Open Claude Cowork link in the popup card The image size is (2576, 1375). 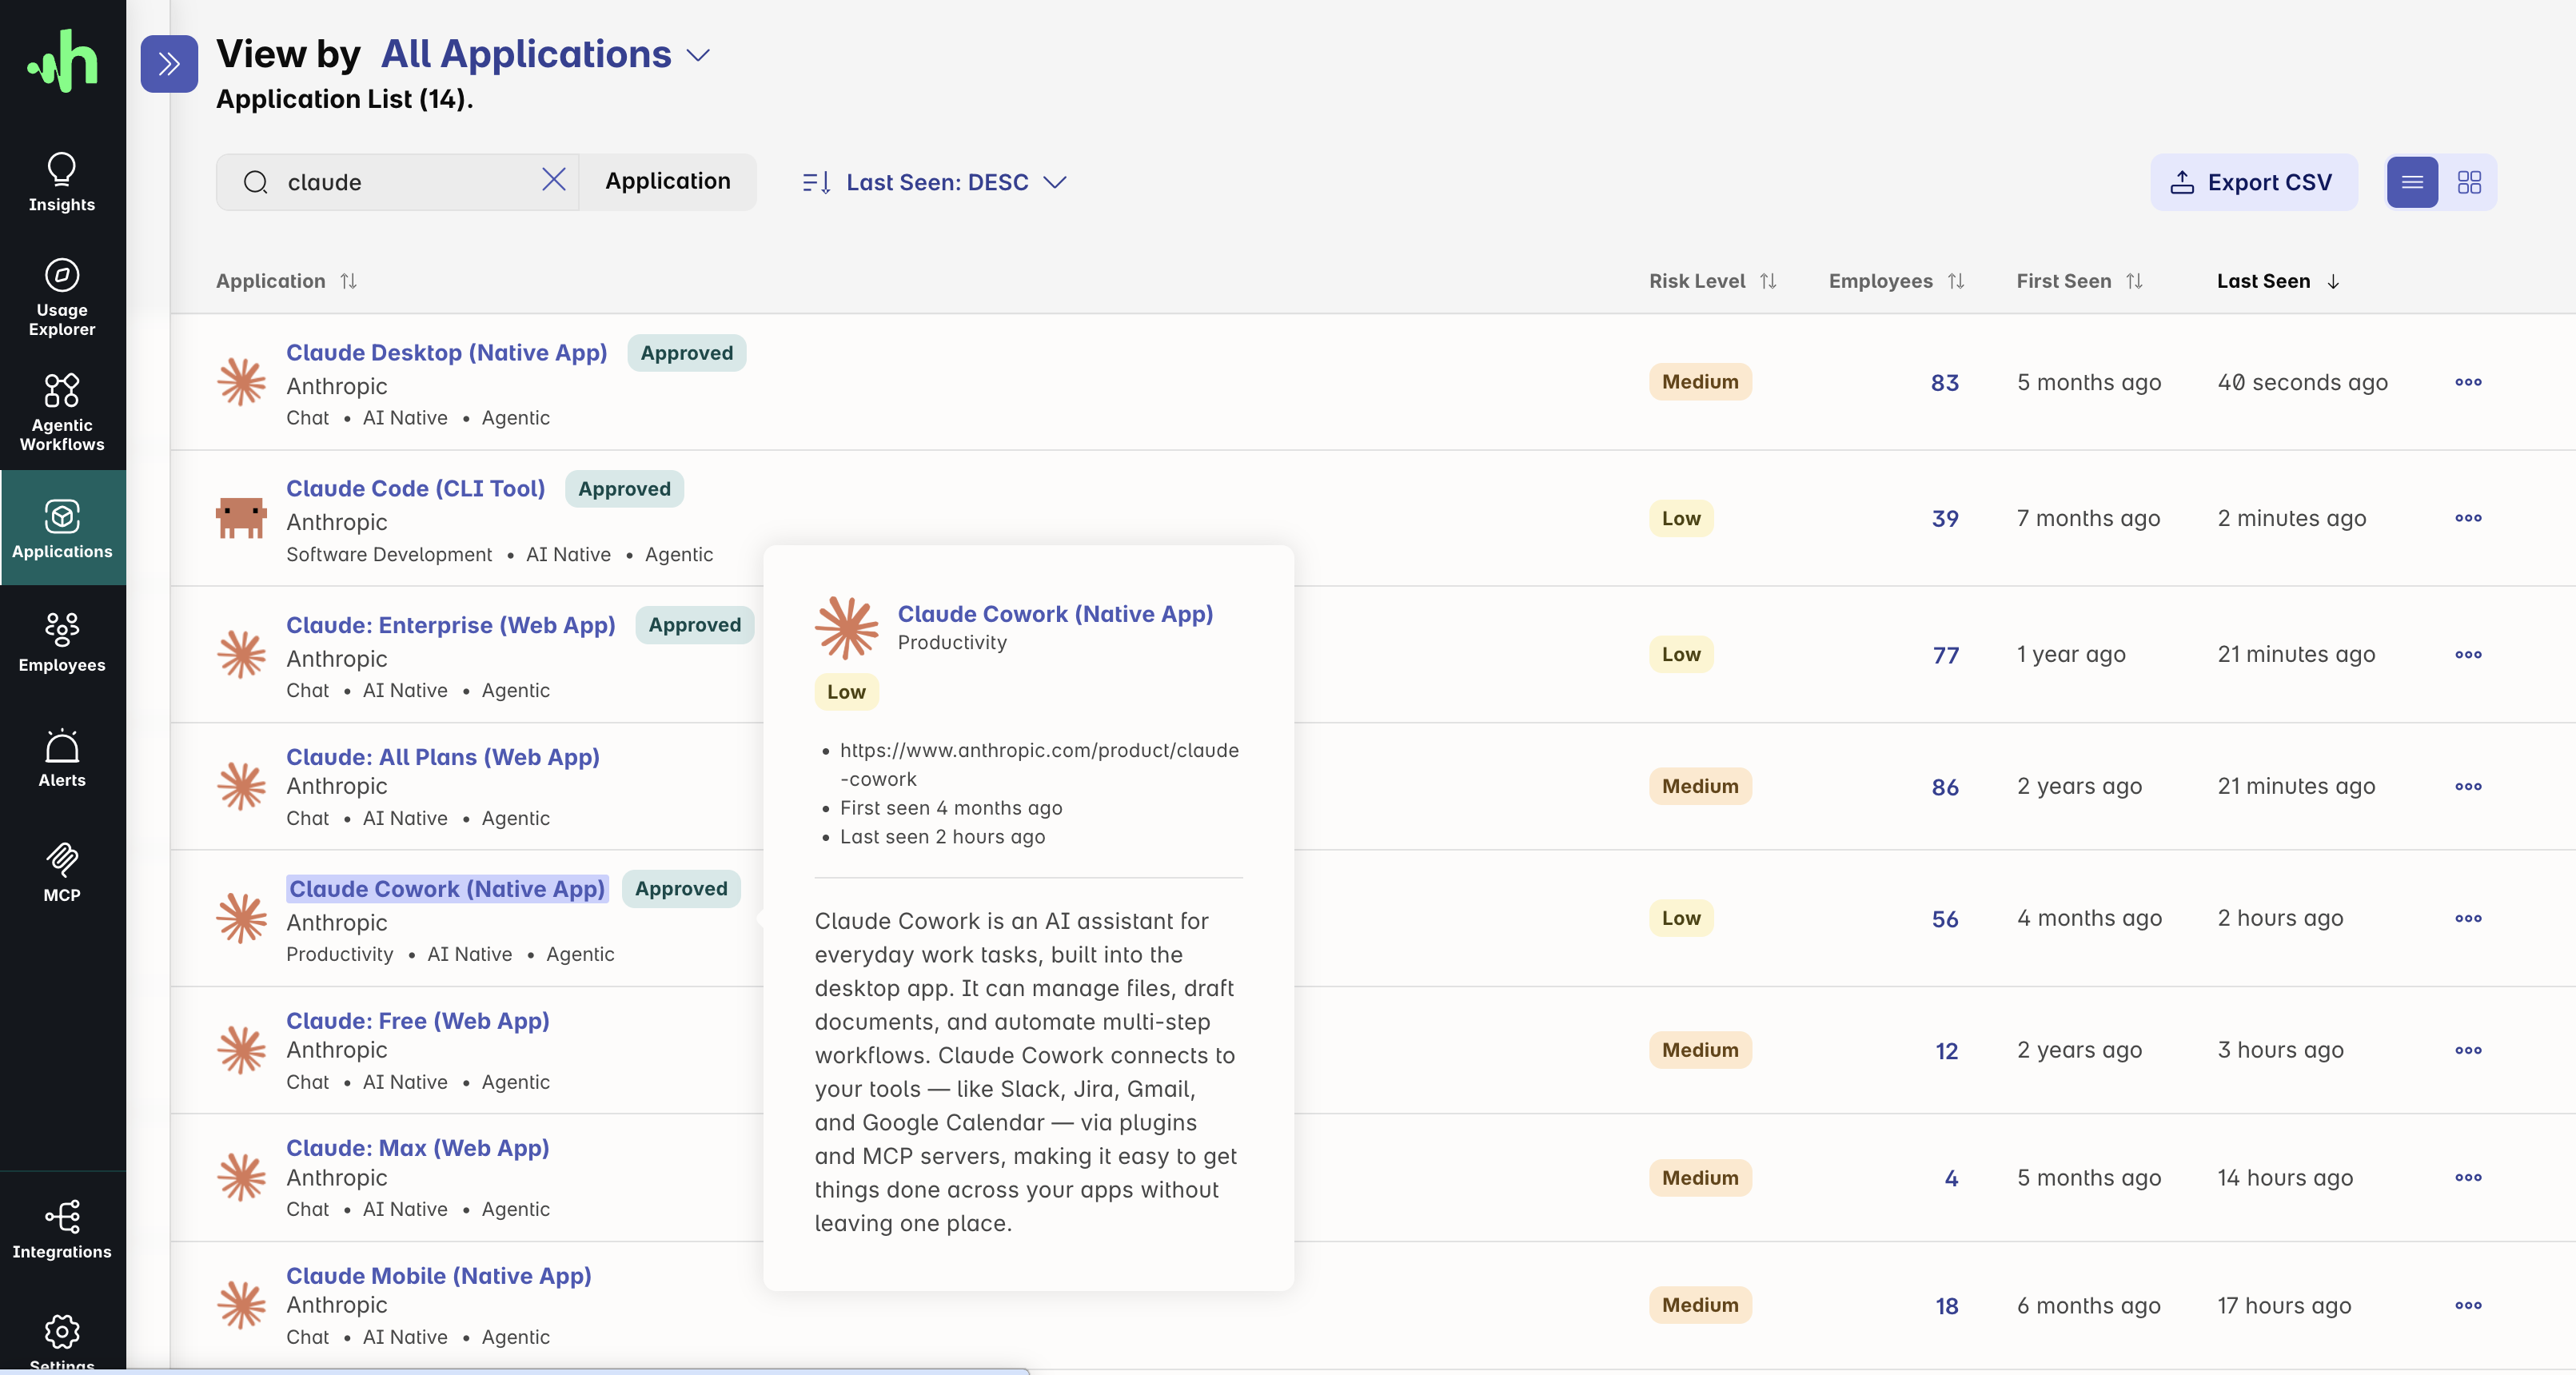(1055, 614)
